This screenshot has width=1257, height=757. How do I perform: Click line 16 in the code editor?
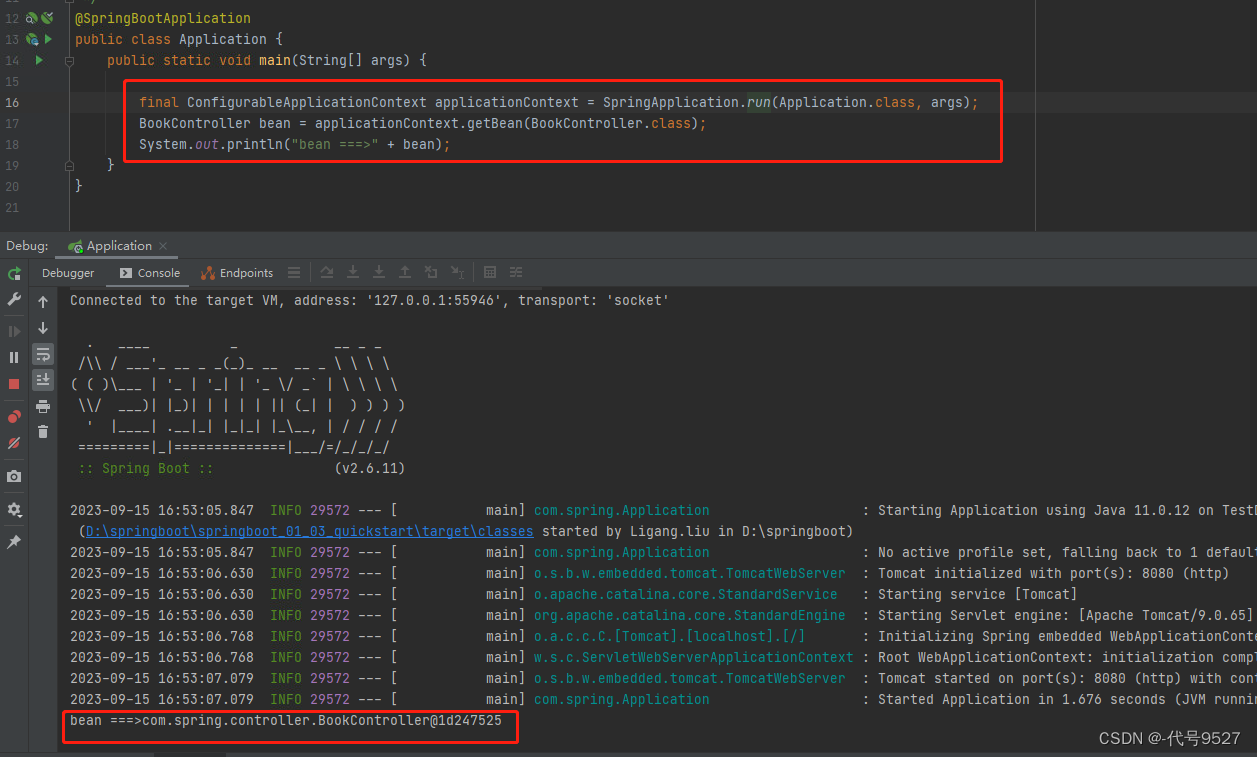coord(500,103)
